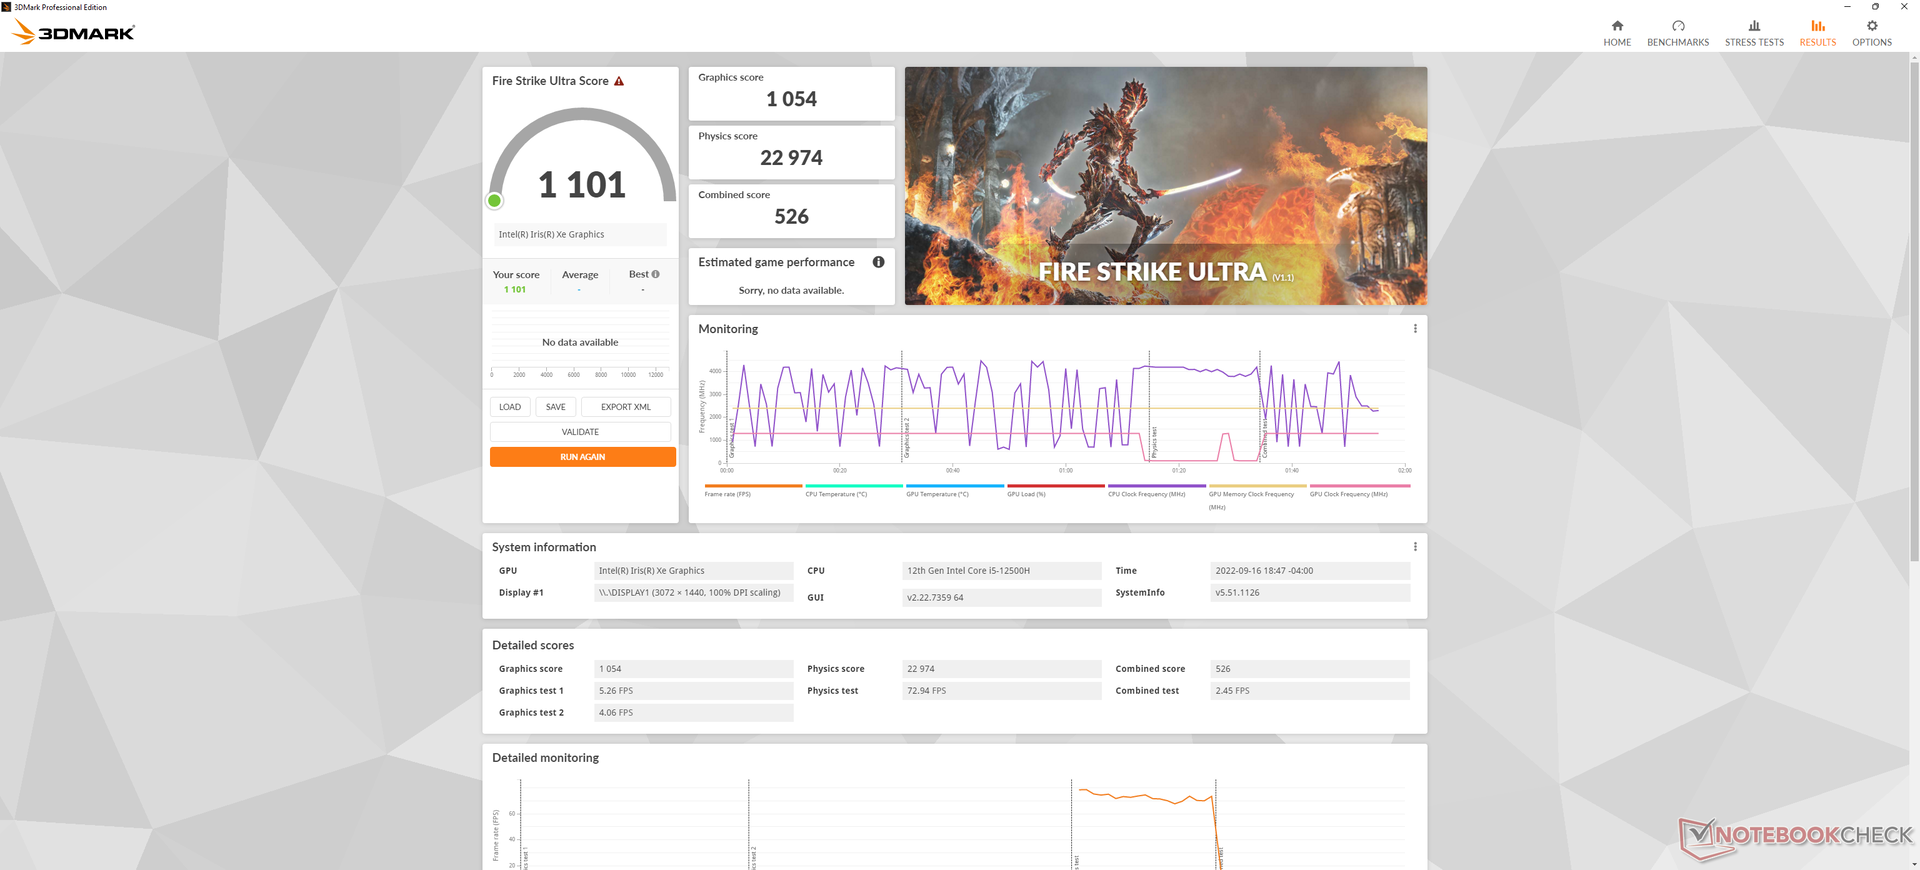
Task: Click the LOAD button
Action: click(x=510, y=407)
